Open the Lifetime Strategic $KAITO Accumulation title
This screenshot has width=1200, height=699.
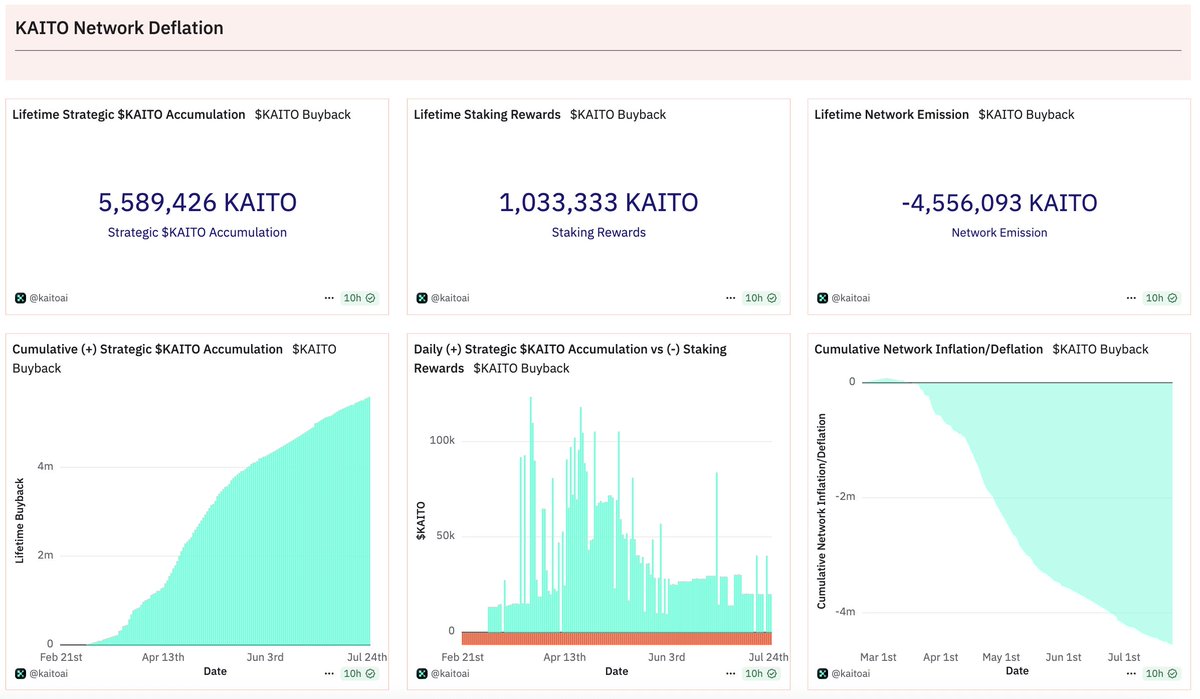point(129,114)
